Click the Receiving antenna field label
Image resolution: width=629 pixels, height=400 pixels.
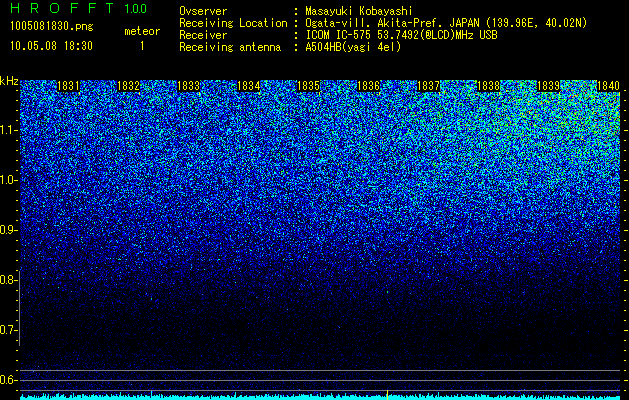tap(230, 47)
